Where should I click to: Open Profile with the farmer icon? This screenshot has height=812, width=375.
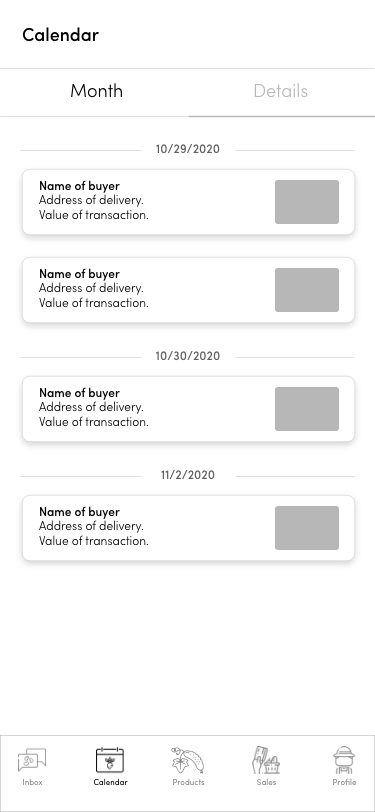(344, 760)
